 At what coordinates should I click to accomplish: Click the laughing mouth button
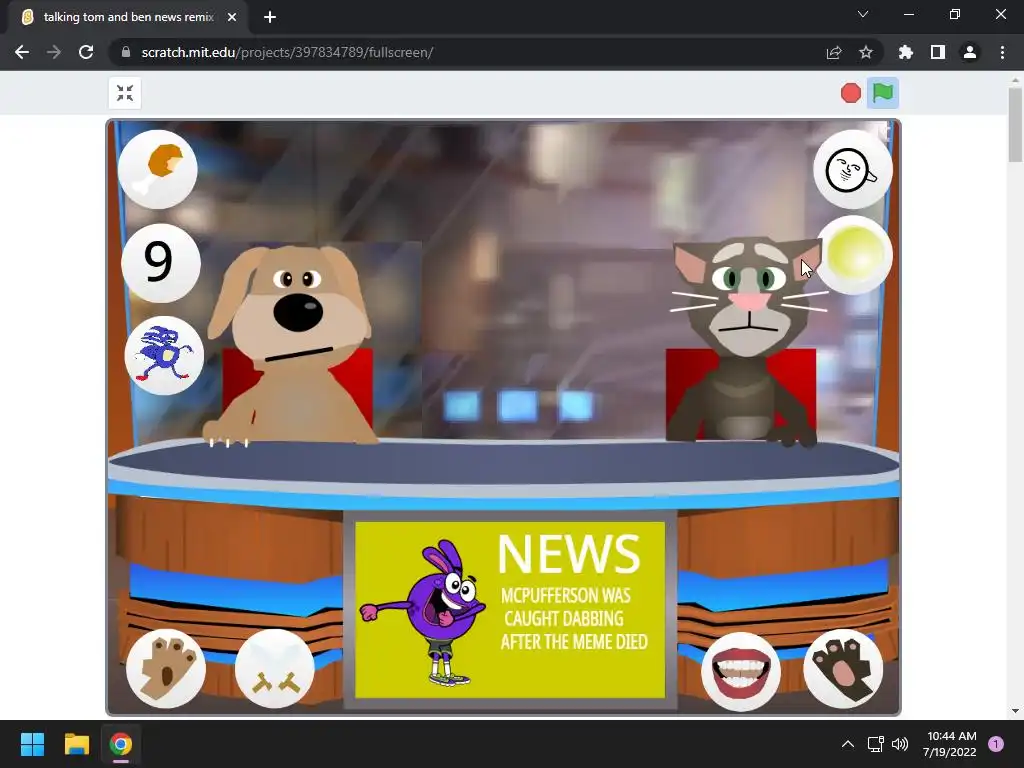[x=741, y=671]
